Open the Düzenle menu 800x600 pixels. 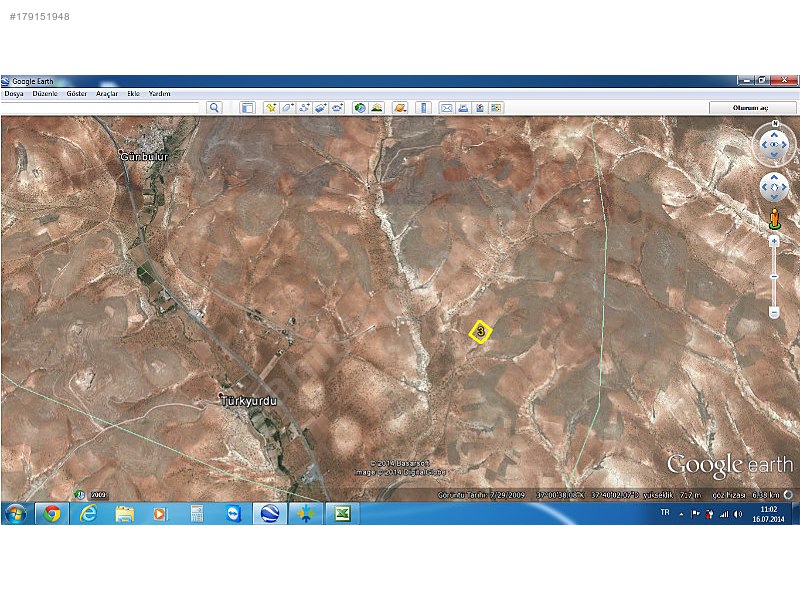pyautogui.click(x=45, y=94)
